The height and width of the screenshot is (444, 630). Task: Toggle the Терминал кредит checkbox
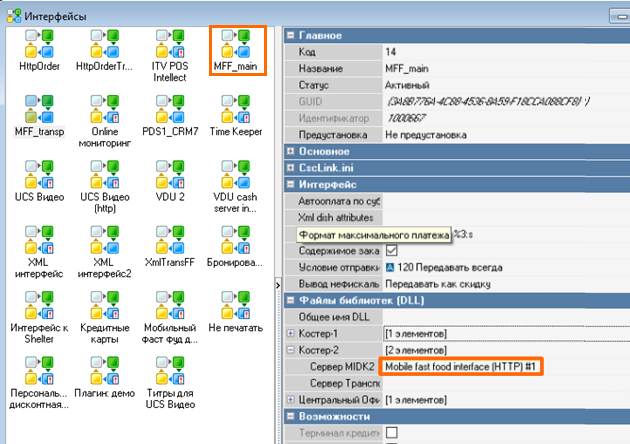(392, 432)
